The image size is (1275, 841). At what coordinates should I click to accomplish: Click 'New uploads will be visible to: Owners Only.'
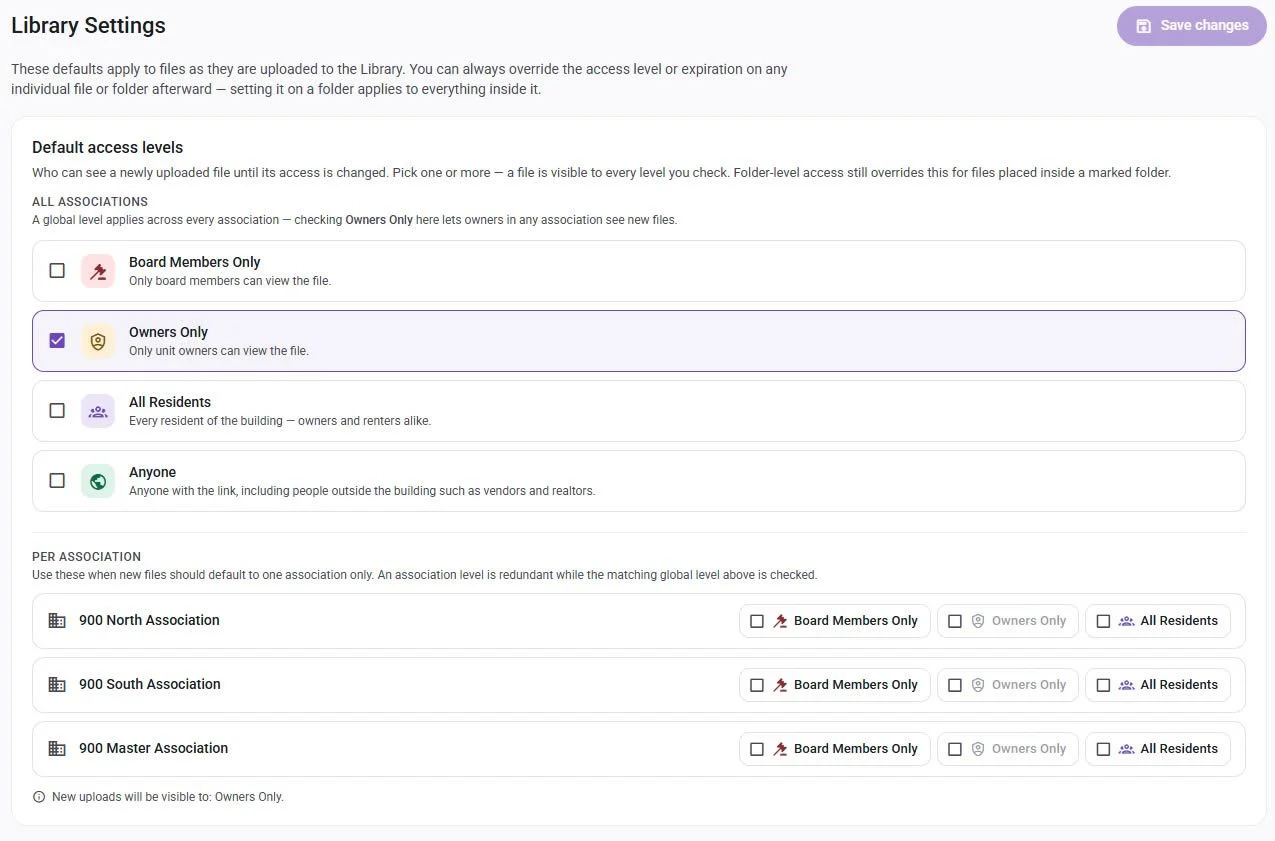coord(168,797)
